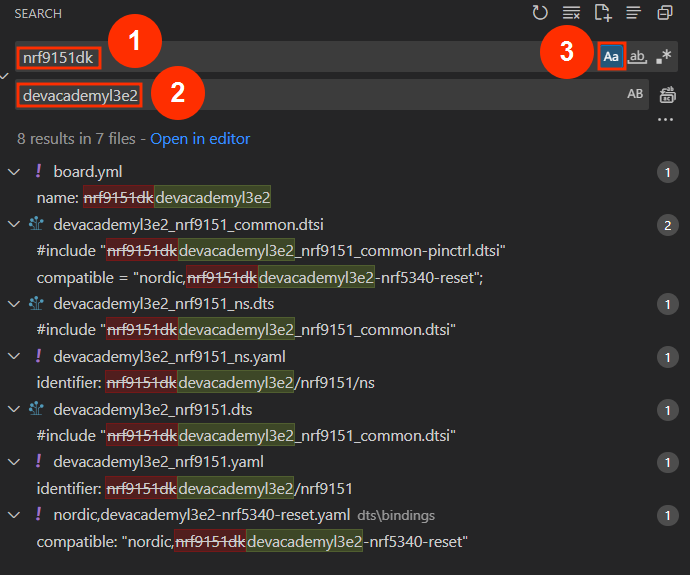Screen dimensions: 690x575
Task: Select devacademyl3e2_nrf9151_ns.yaml file row
Action: tap(345, 356)
